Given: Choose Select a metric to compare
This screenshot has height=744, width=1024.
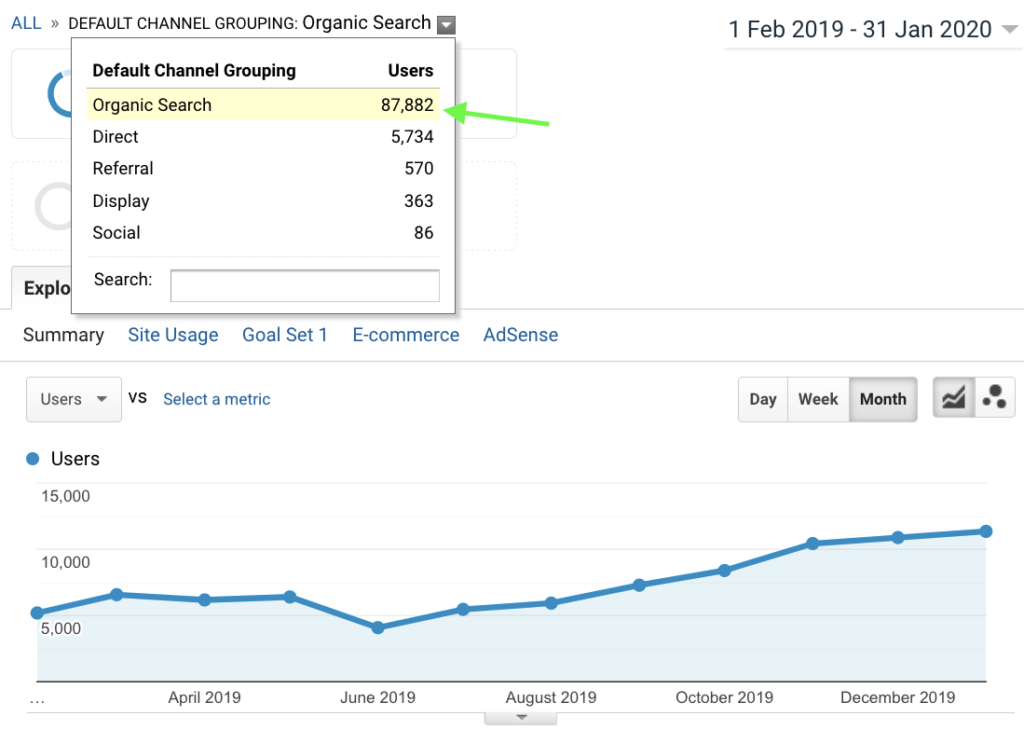Looking at the screenshot, I should 217,399.
